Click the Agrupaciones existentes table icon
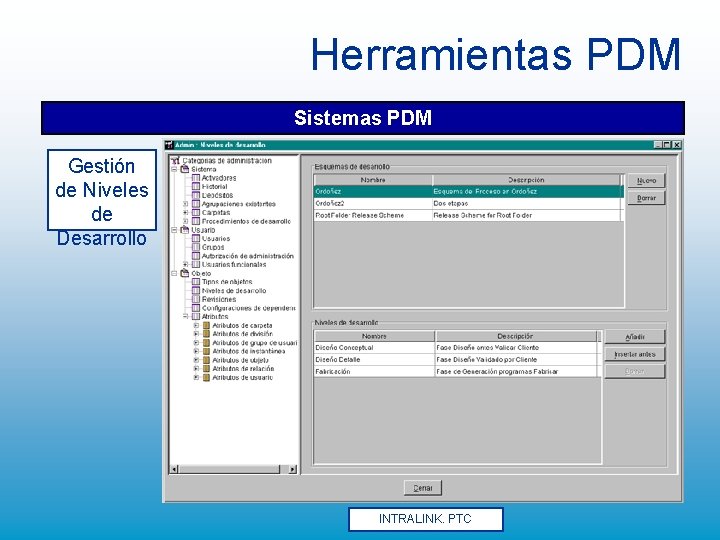 click(196, 204)
